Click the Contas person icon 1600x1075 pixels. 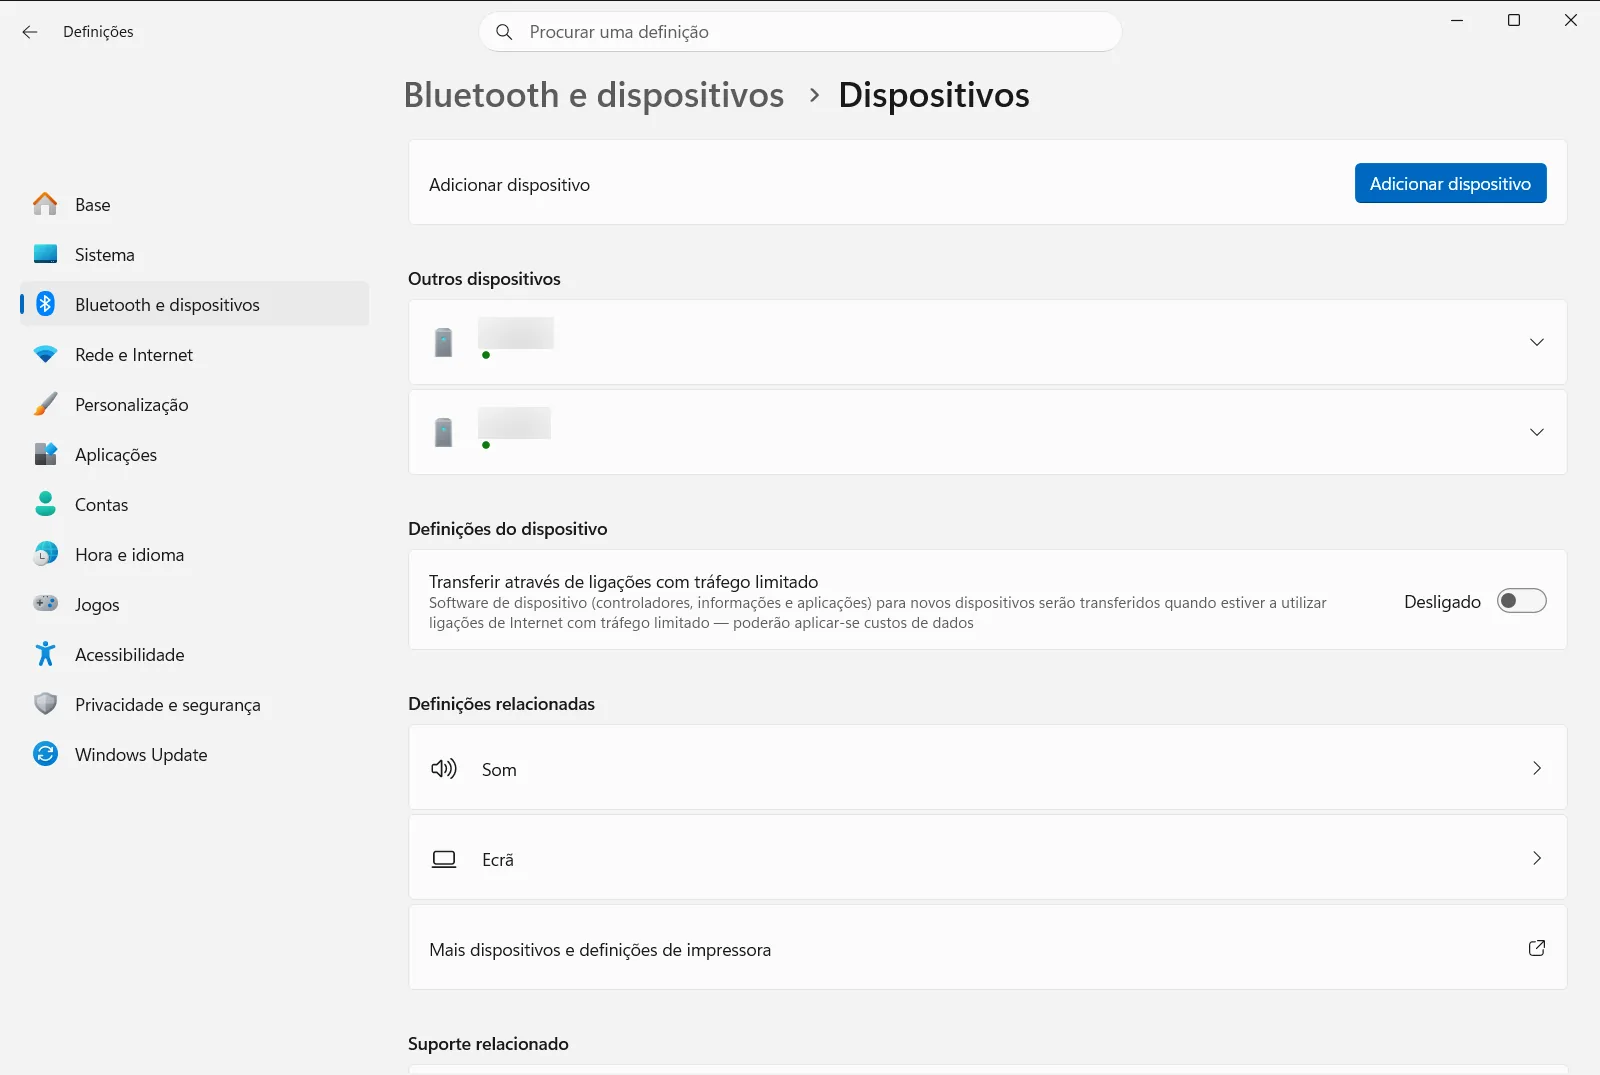coord(45,504)
